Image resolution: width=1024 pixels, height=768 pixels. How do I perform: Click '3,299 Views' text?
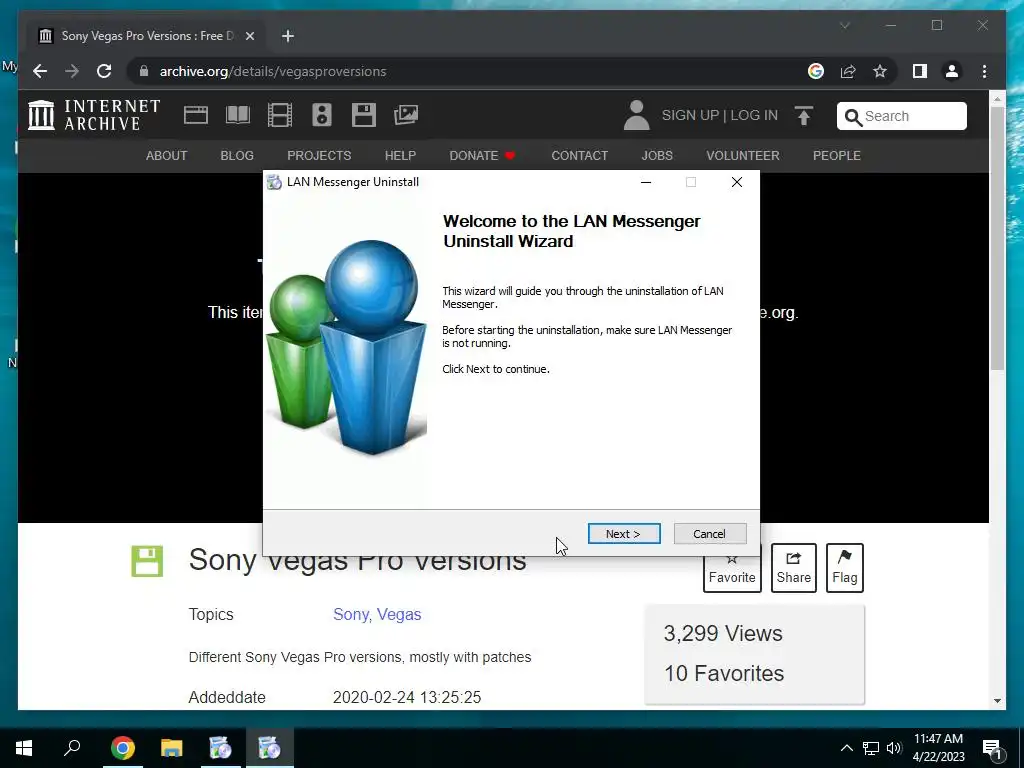point(723,633)
